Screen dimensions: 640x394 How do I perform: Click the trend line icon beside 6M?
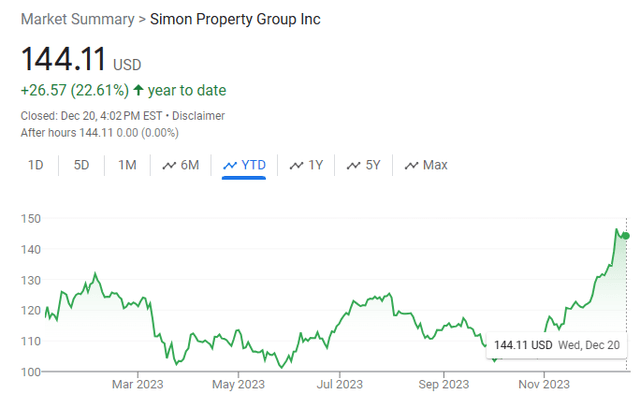pyautogui.click(x=169, y=165)
